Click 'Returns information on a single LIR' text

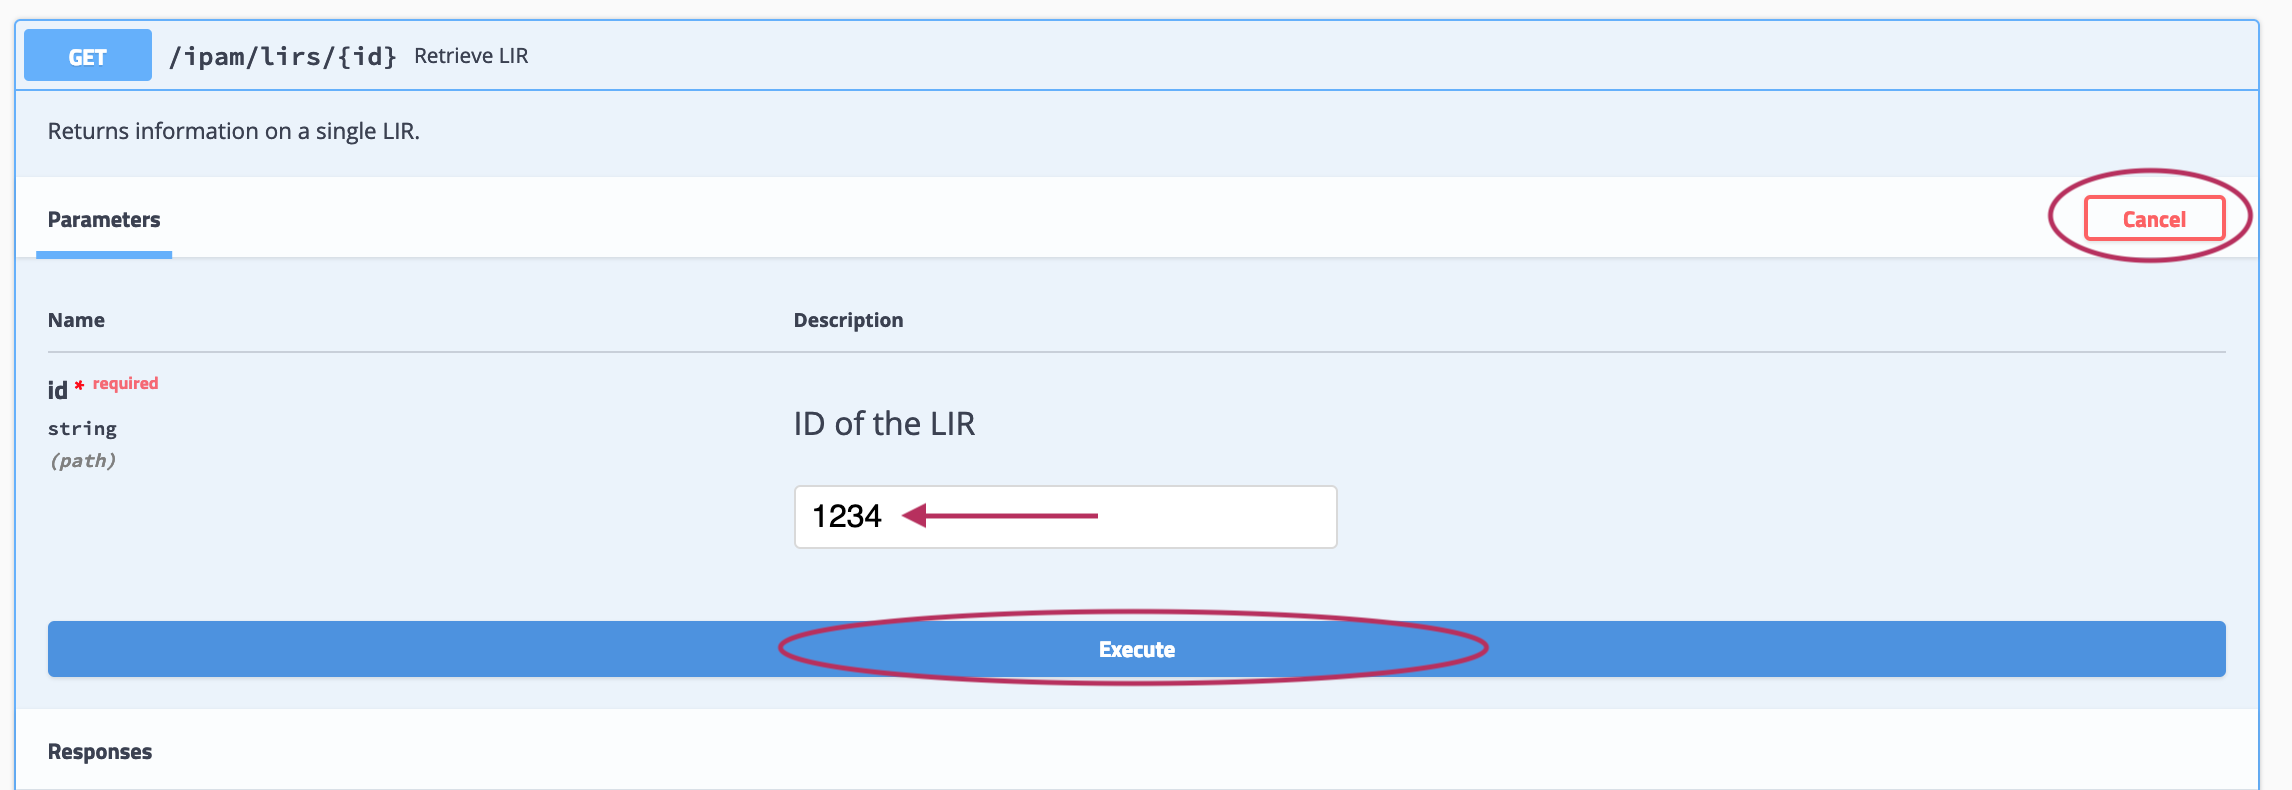click(x=234, y=131)
